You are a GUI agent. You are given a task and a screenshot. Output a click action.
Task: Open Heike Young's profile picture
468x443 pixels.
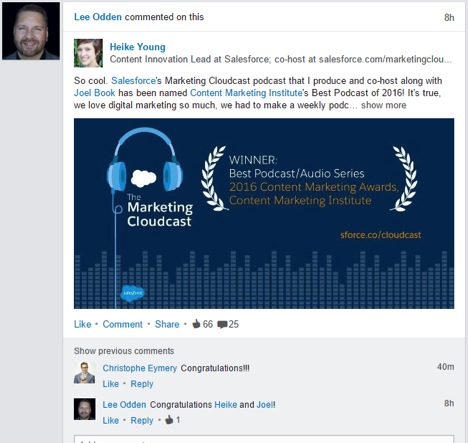[x=88, y=53]
